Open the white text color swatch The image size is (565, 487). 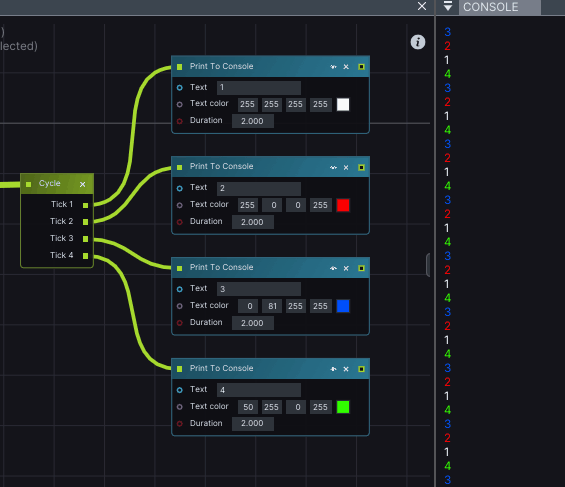click(343, 104)
